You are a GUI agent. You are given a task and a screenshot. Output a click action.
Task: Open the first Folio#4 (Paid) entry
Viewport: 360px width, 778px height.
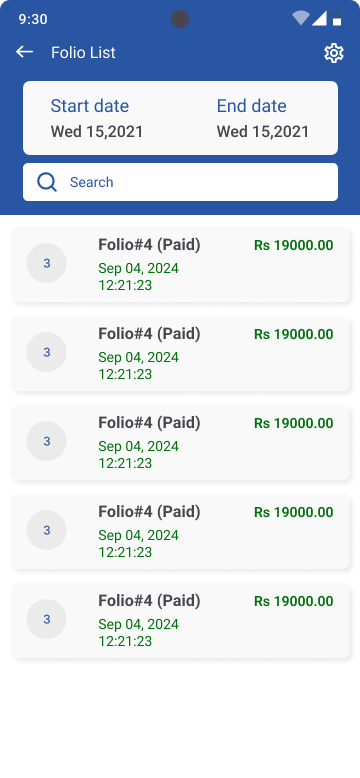[x=180, y=264]
